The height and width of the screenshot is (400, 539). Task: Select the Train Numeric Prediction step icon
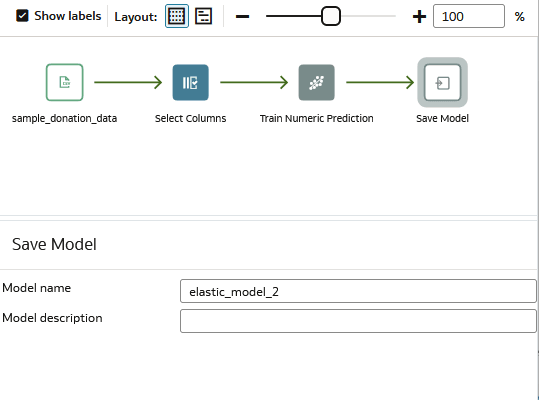317,82
